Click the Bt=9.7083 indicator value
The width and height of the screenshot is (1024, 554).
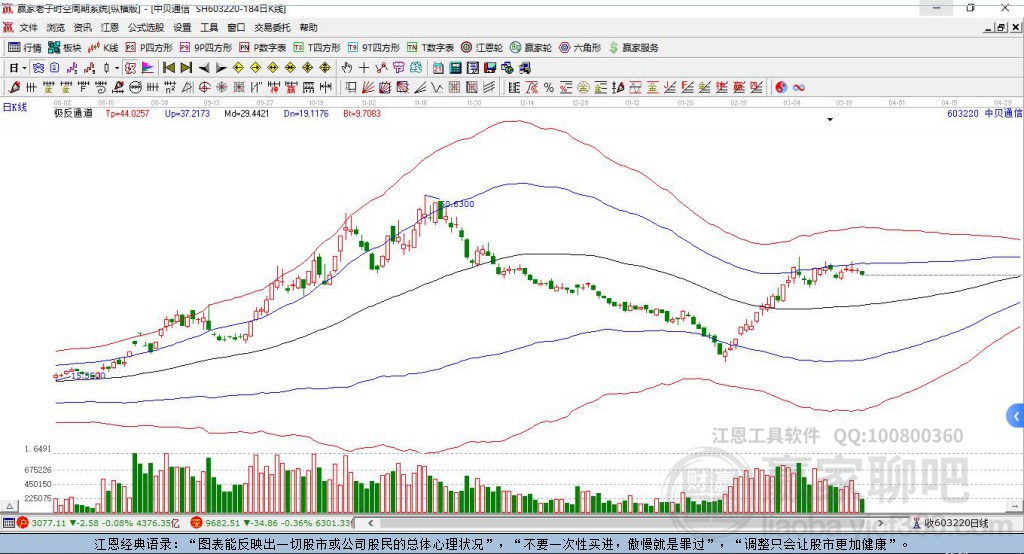click(362, 113)
